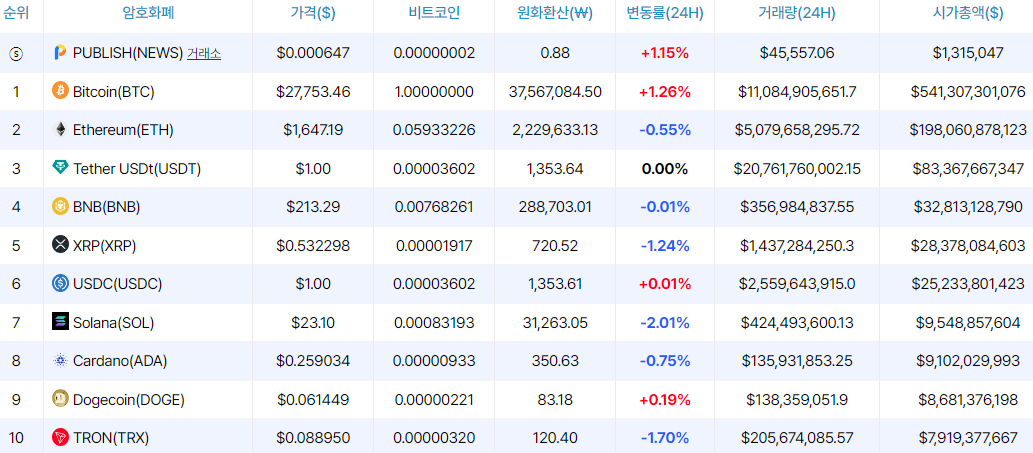Viewport: 1033px width, 453px height.
Task: Click PUBLISH change +1.15%
Action: 665,53
